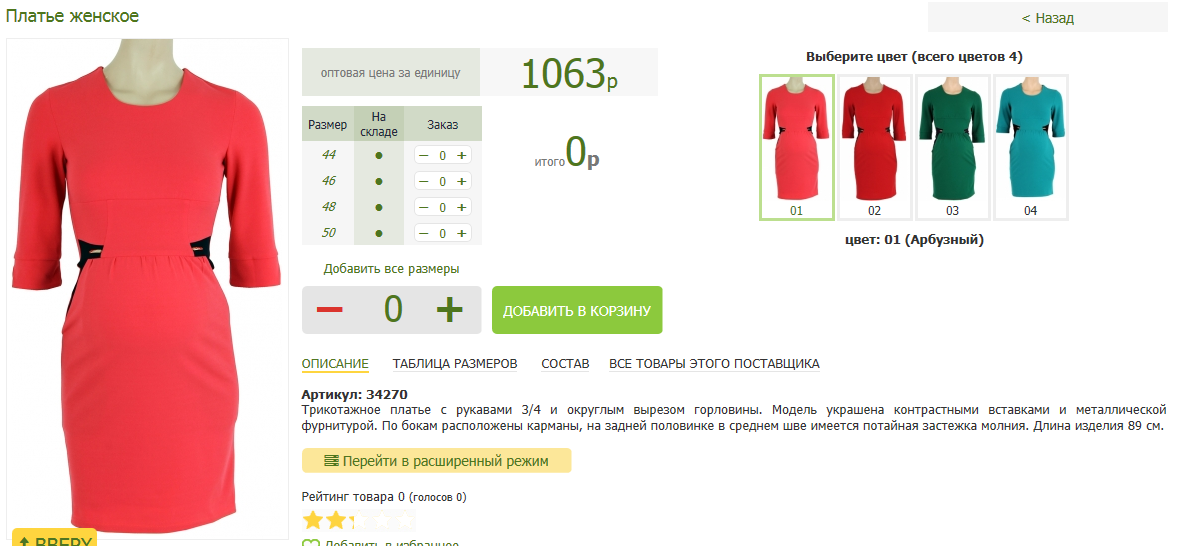View Все товары этого поставщика

tap(714, 363)
